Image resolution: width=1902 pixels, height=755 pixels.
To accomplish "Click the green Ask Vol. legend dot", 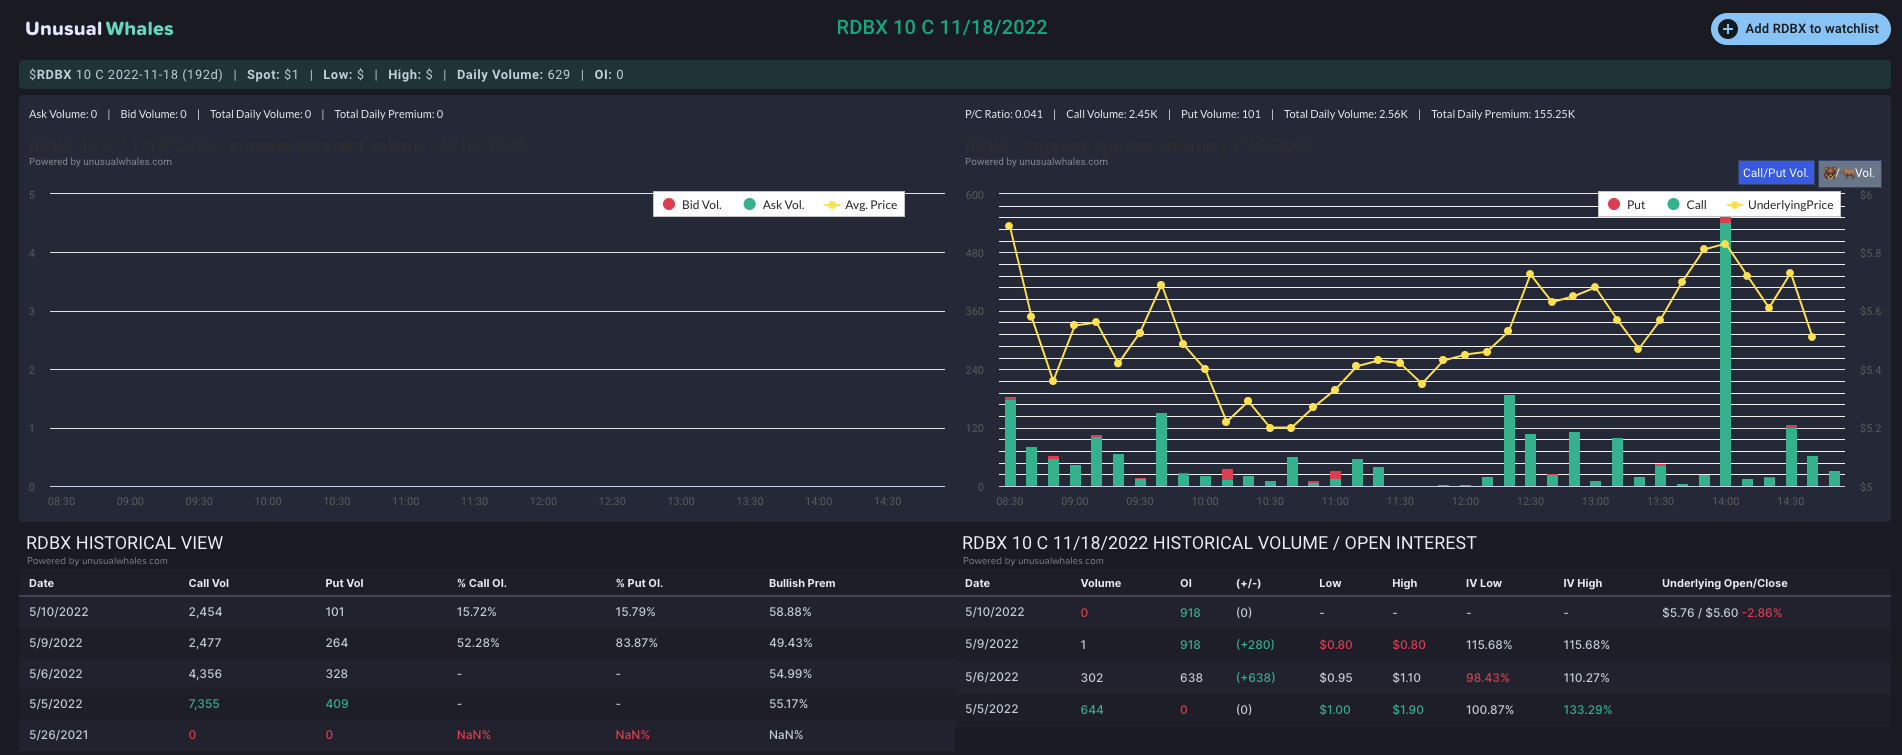I will coord(750,204).
